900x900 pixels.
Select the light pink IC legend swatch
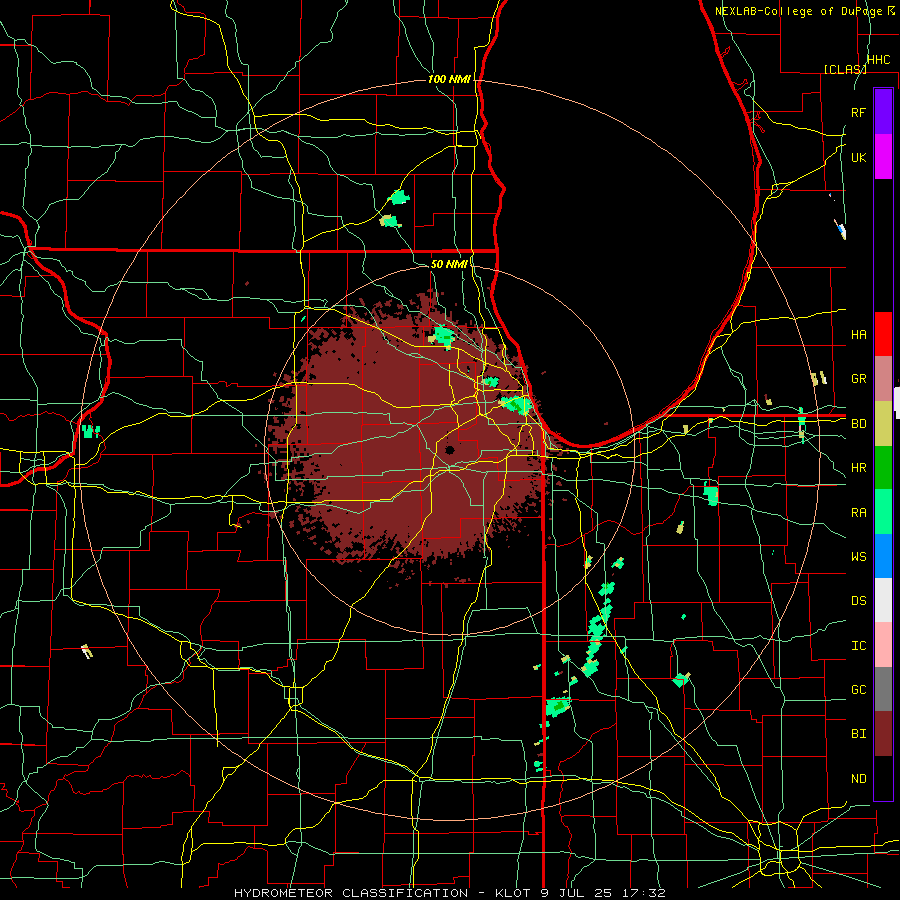883,645
